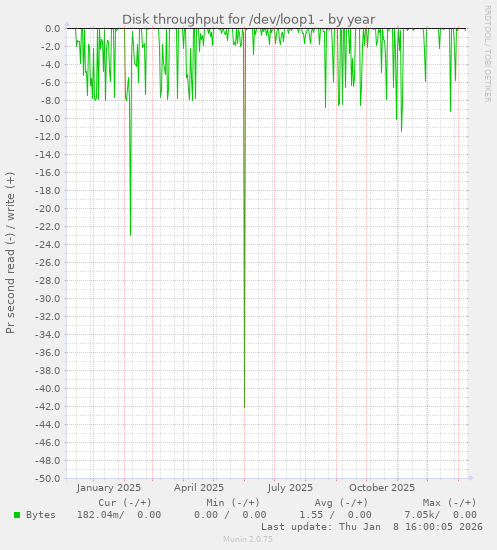Click the '-50.0' y-axis tick label
This screenshot has height=550, width=497.
pos(48,478)
